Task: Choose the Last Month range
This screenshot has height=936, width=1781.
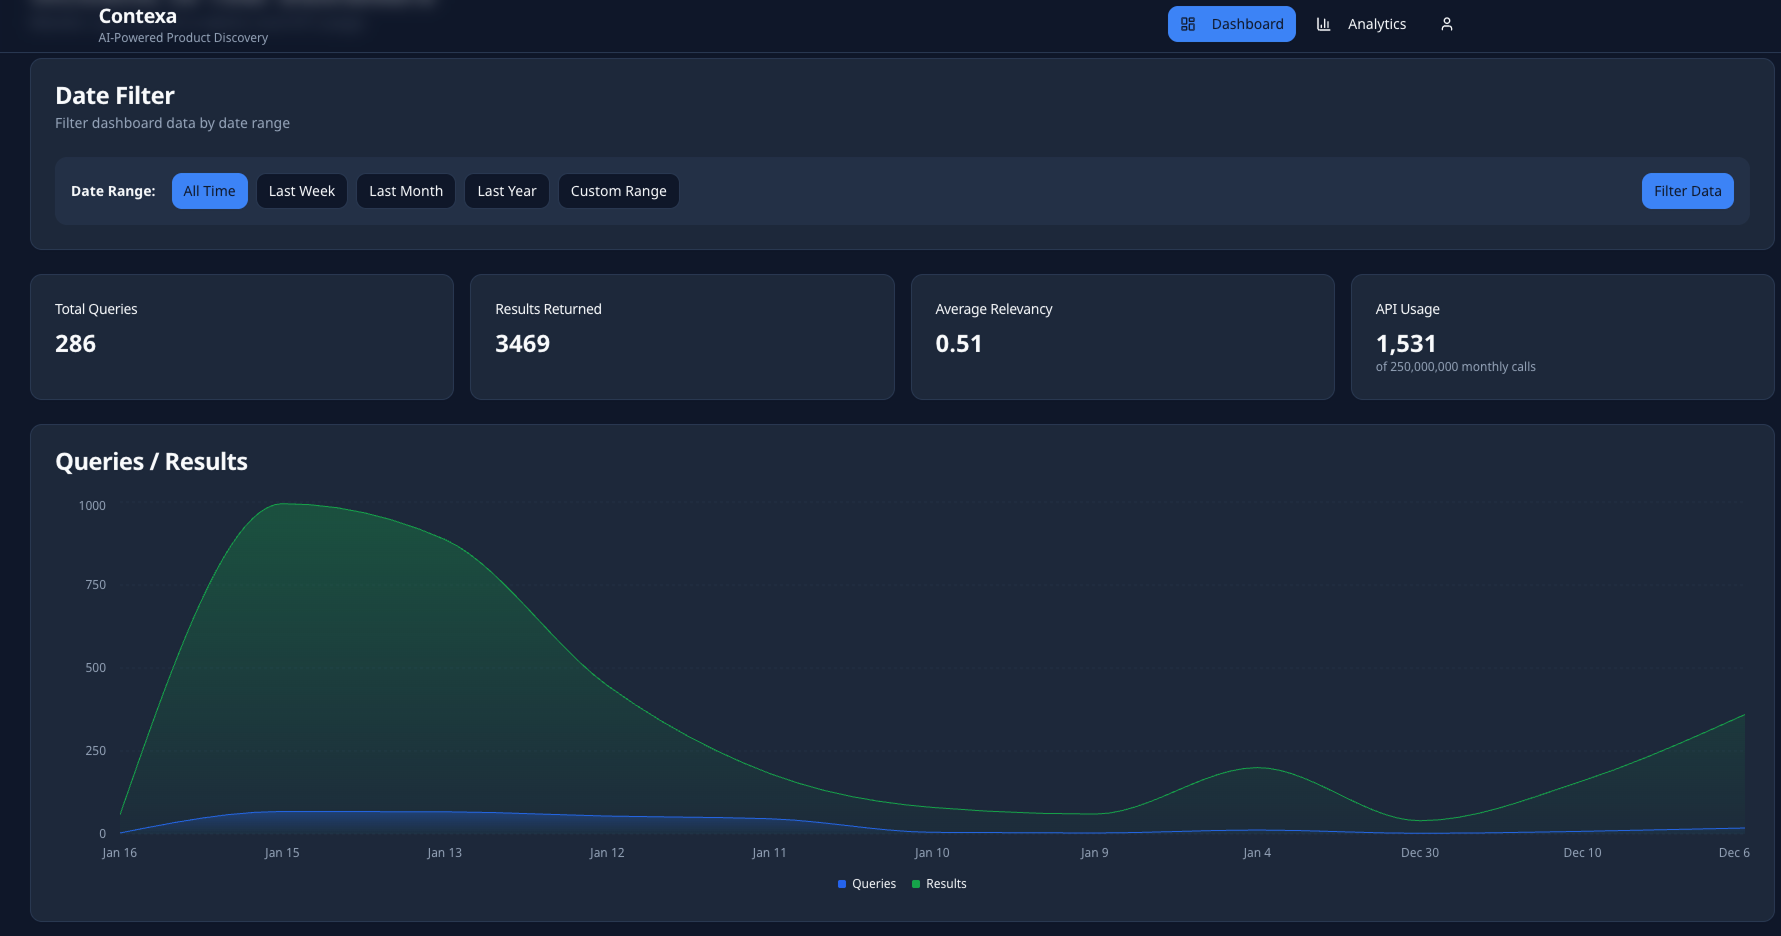Action: [x=406, y=191]
